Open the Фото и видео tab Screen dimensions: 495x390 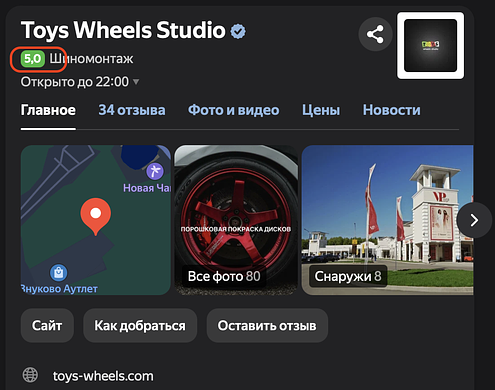233,110
